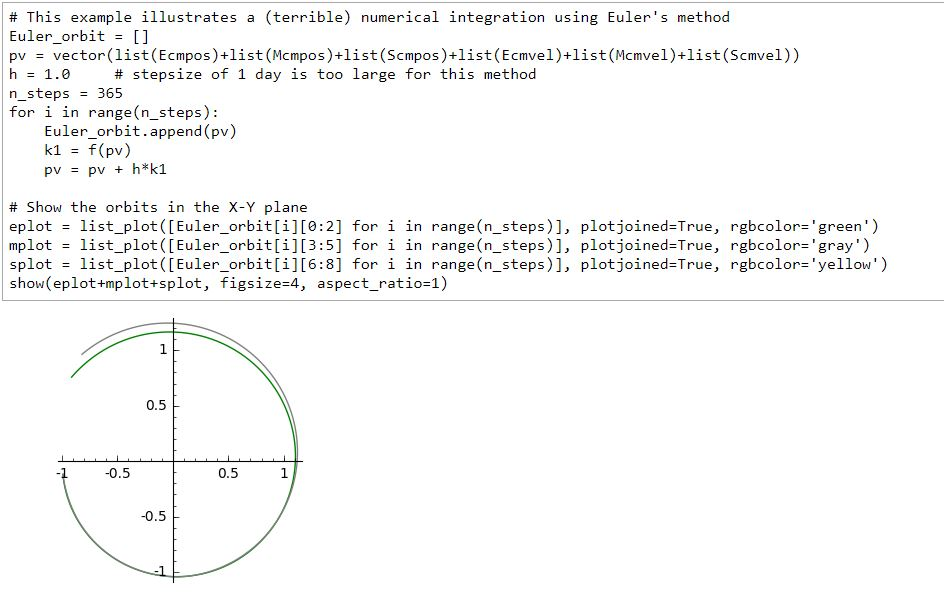Click the line 'pv = pv + h*k1'
This screenshot has width=944, height=594.
[x=105, y=170]
